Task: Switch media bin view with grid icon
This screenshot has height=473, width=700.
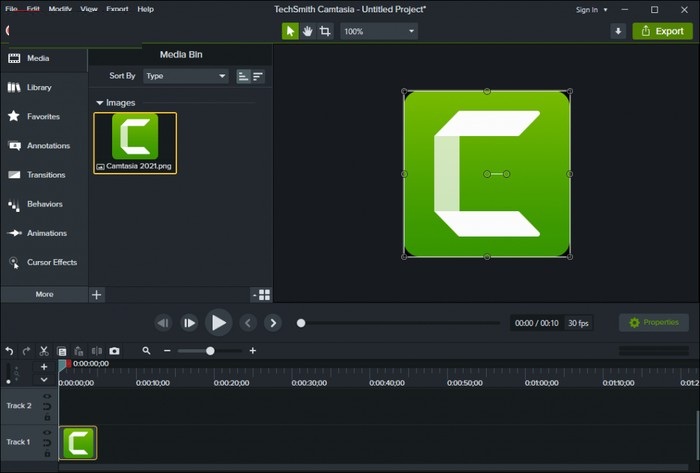Action: pyautogui.click(x=264, y=295)
